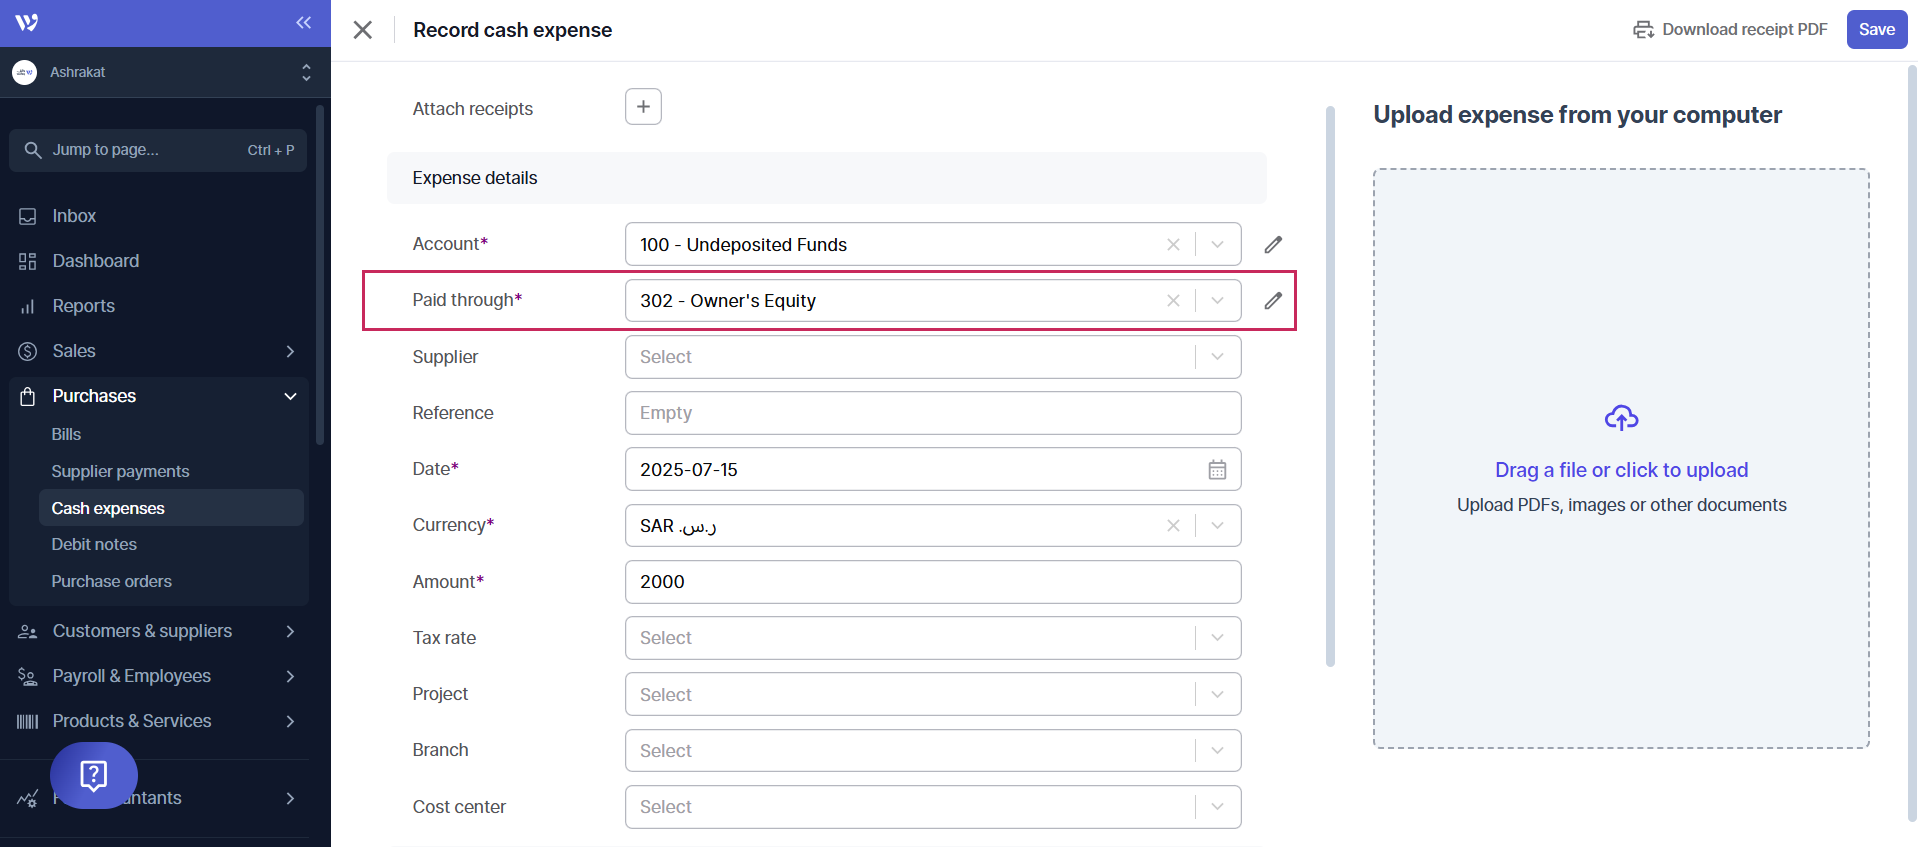The height and width of the screenshot is (847, 1918).
Task: Go to Bills under Purchases
Action: (x=66, y=434)
